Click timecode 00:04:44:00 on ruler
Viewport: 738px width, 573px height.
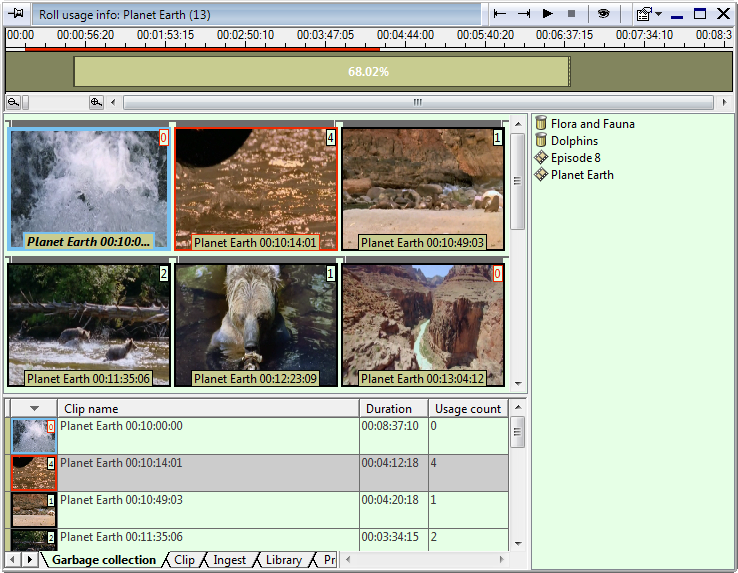(x=405, y=35)
